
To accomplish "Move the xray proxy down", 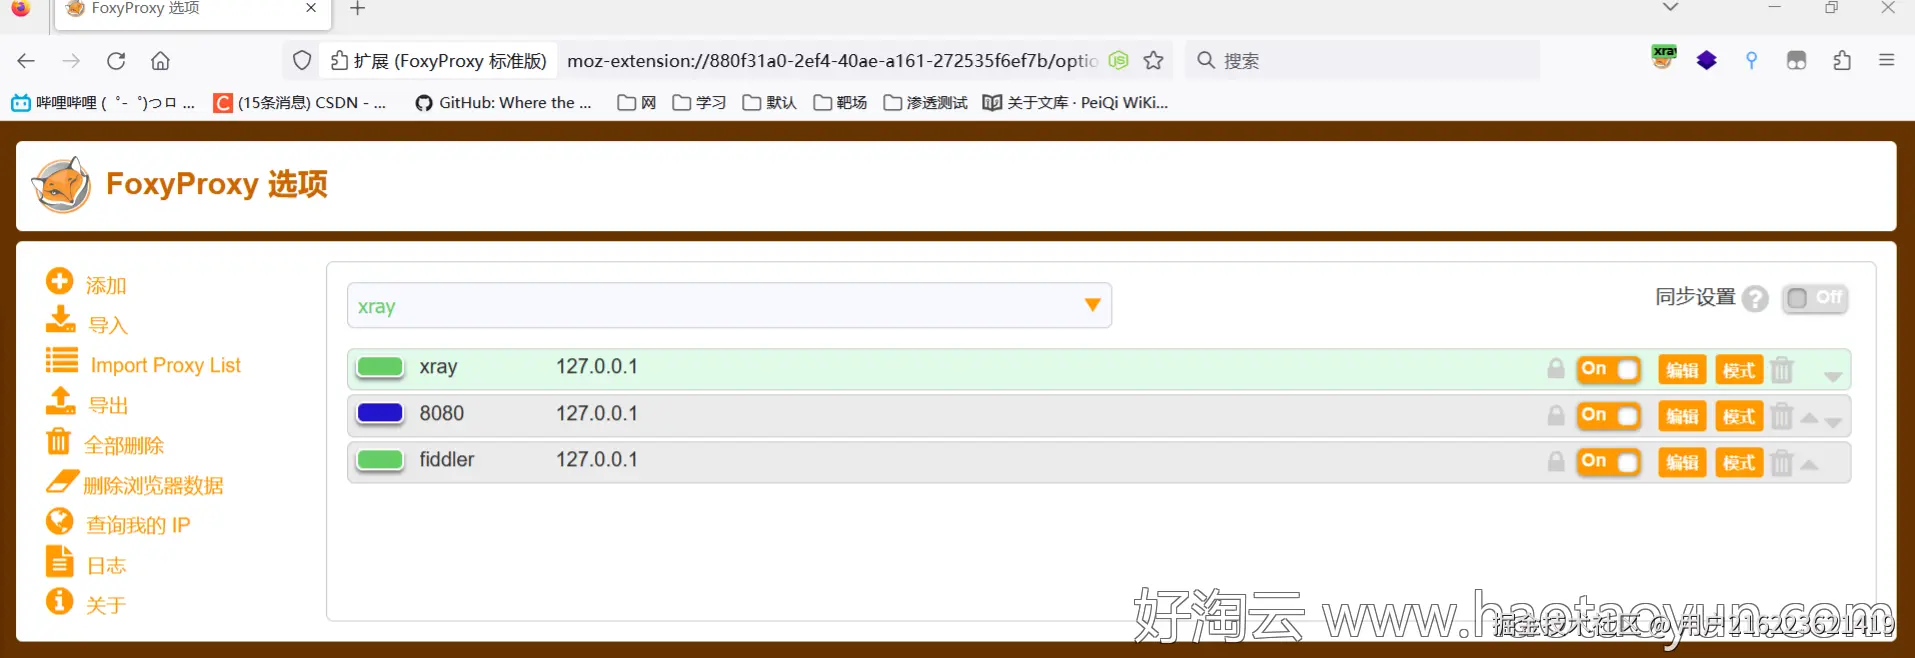I will [x=1833, y=376].
